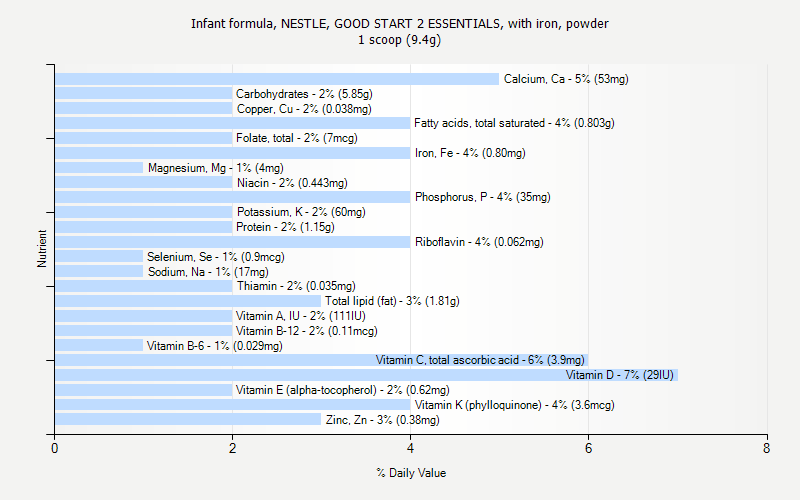Screen dimensions: 800x500
Task: Click the Sodium bar in the chart
Action: [99, 272]
